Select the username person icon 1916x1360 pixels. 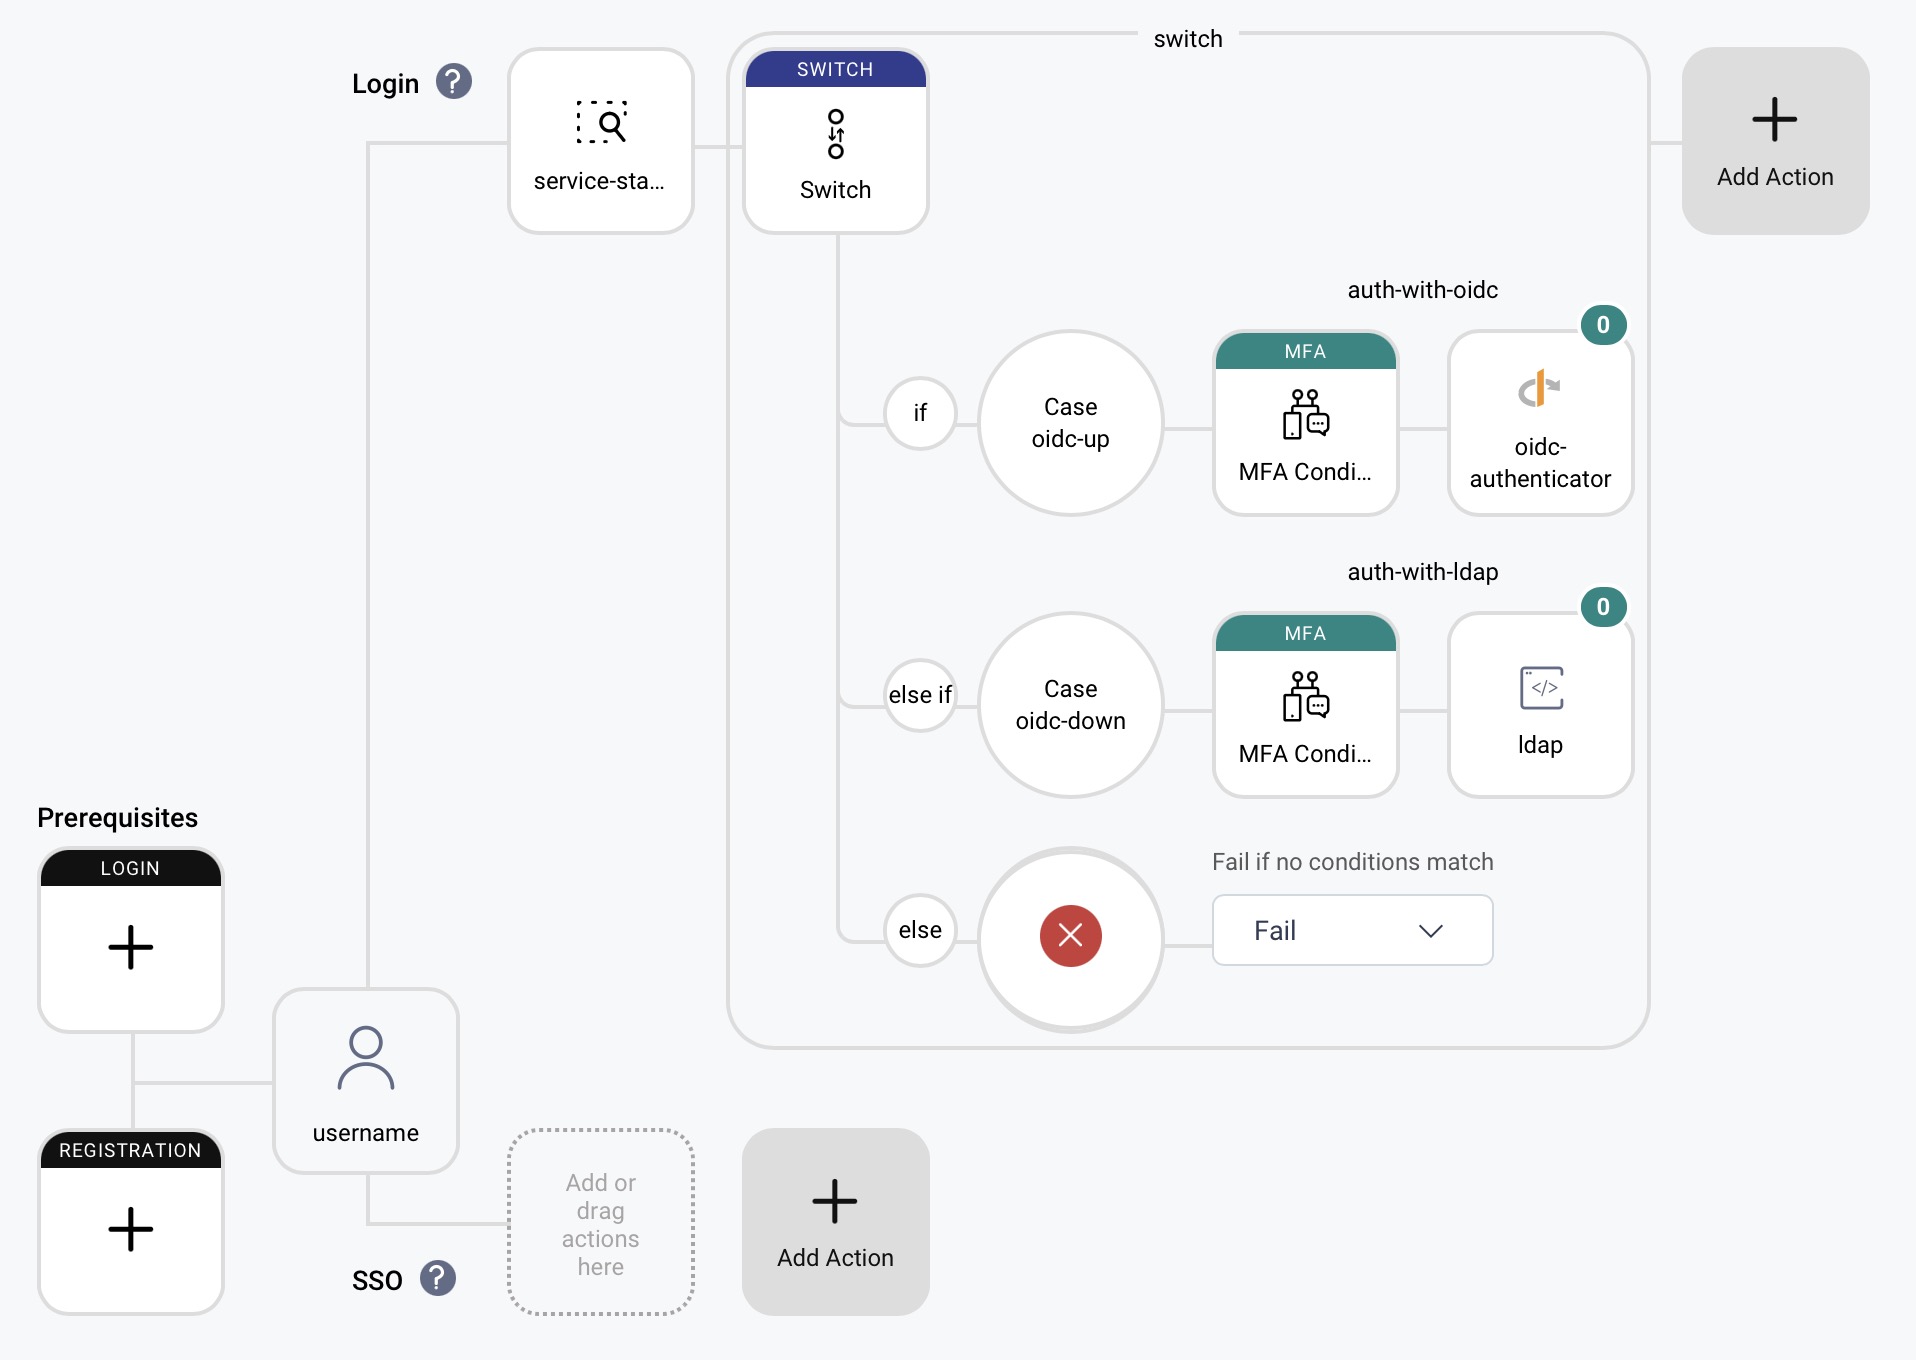(366, 1057)
